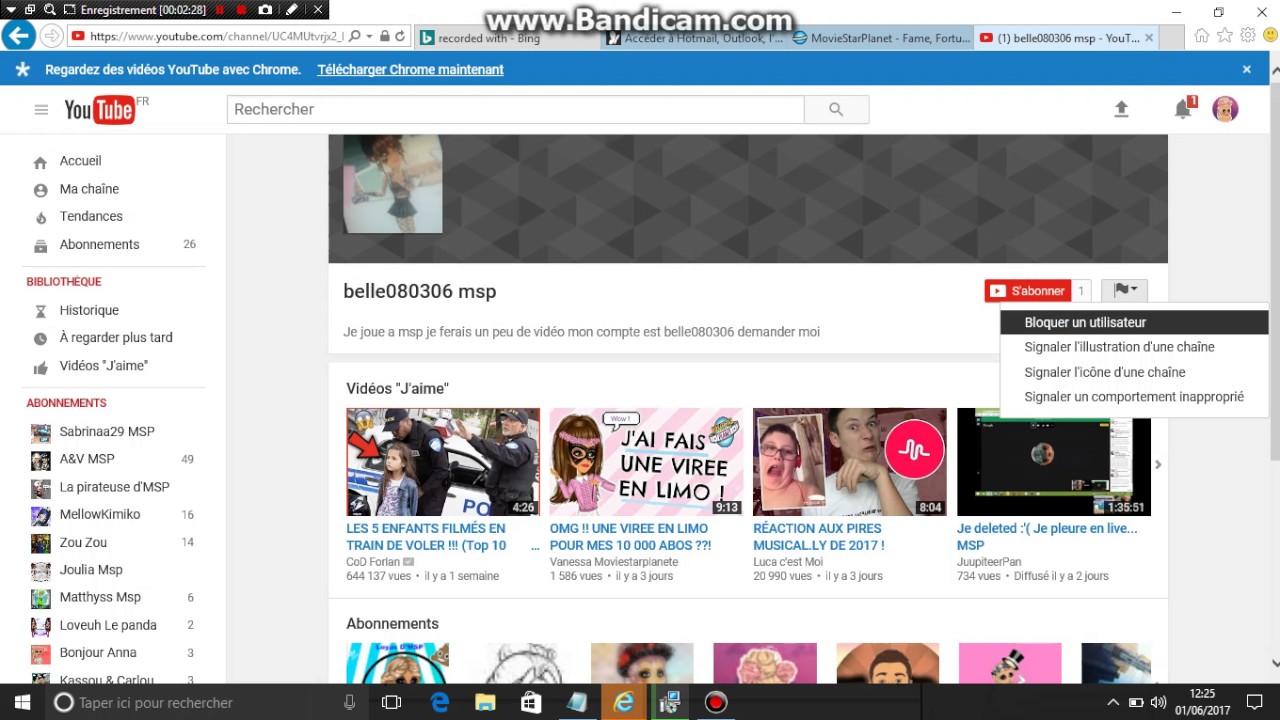
Task: Go back with browser back arrow
Action: [x=18, y=36]
